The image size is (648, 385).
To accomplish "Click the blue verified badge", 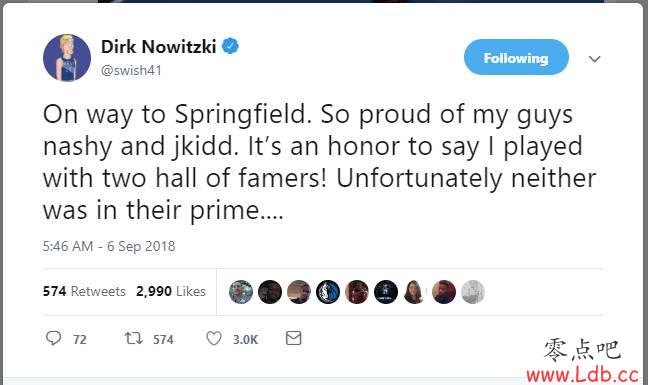I will click(230, 46).
